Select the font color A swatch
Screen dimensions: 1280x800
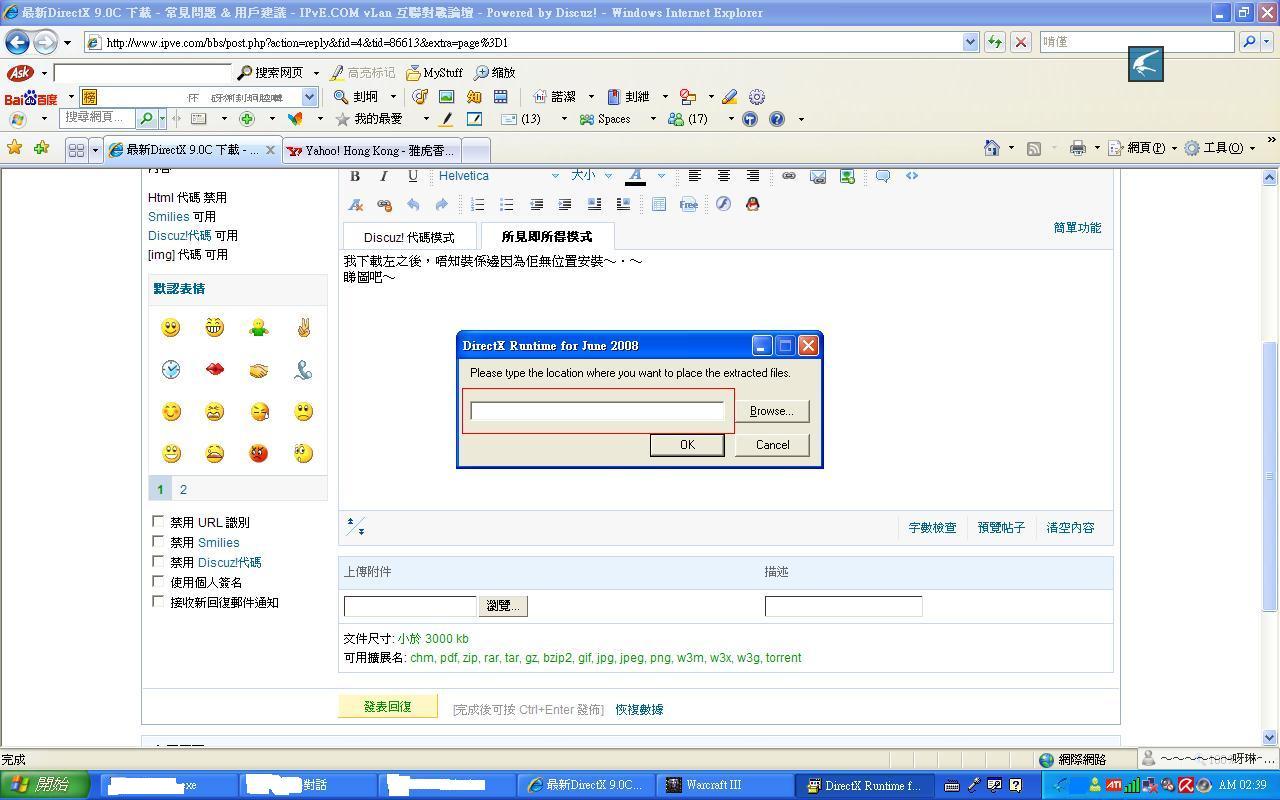(635, 176)
